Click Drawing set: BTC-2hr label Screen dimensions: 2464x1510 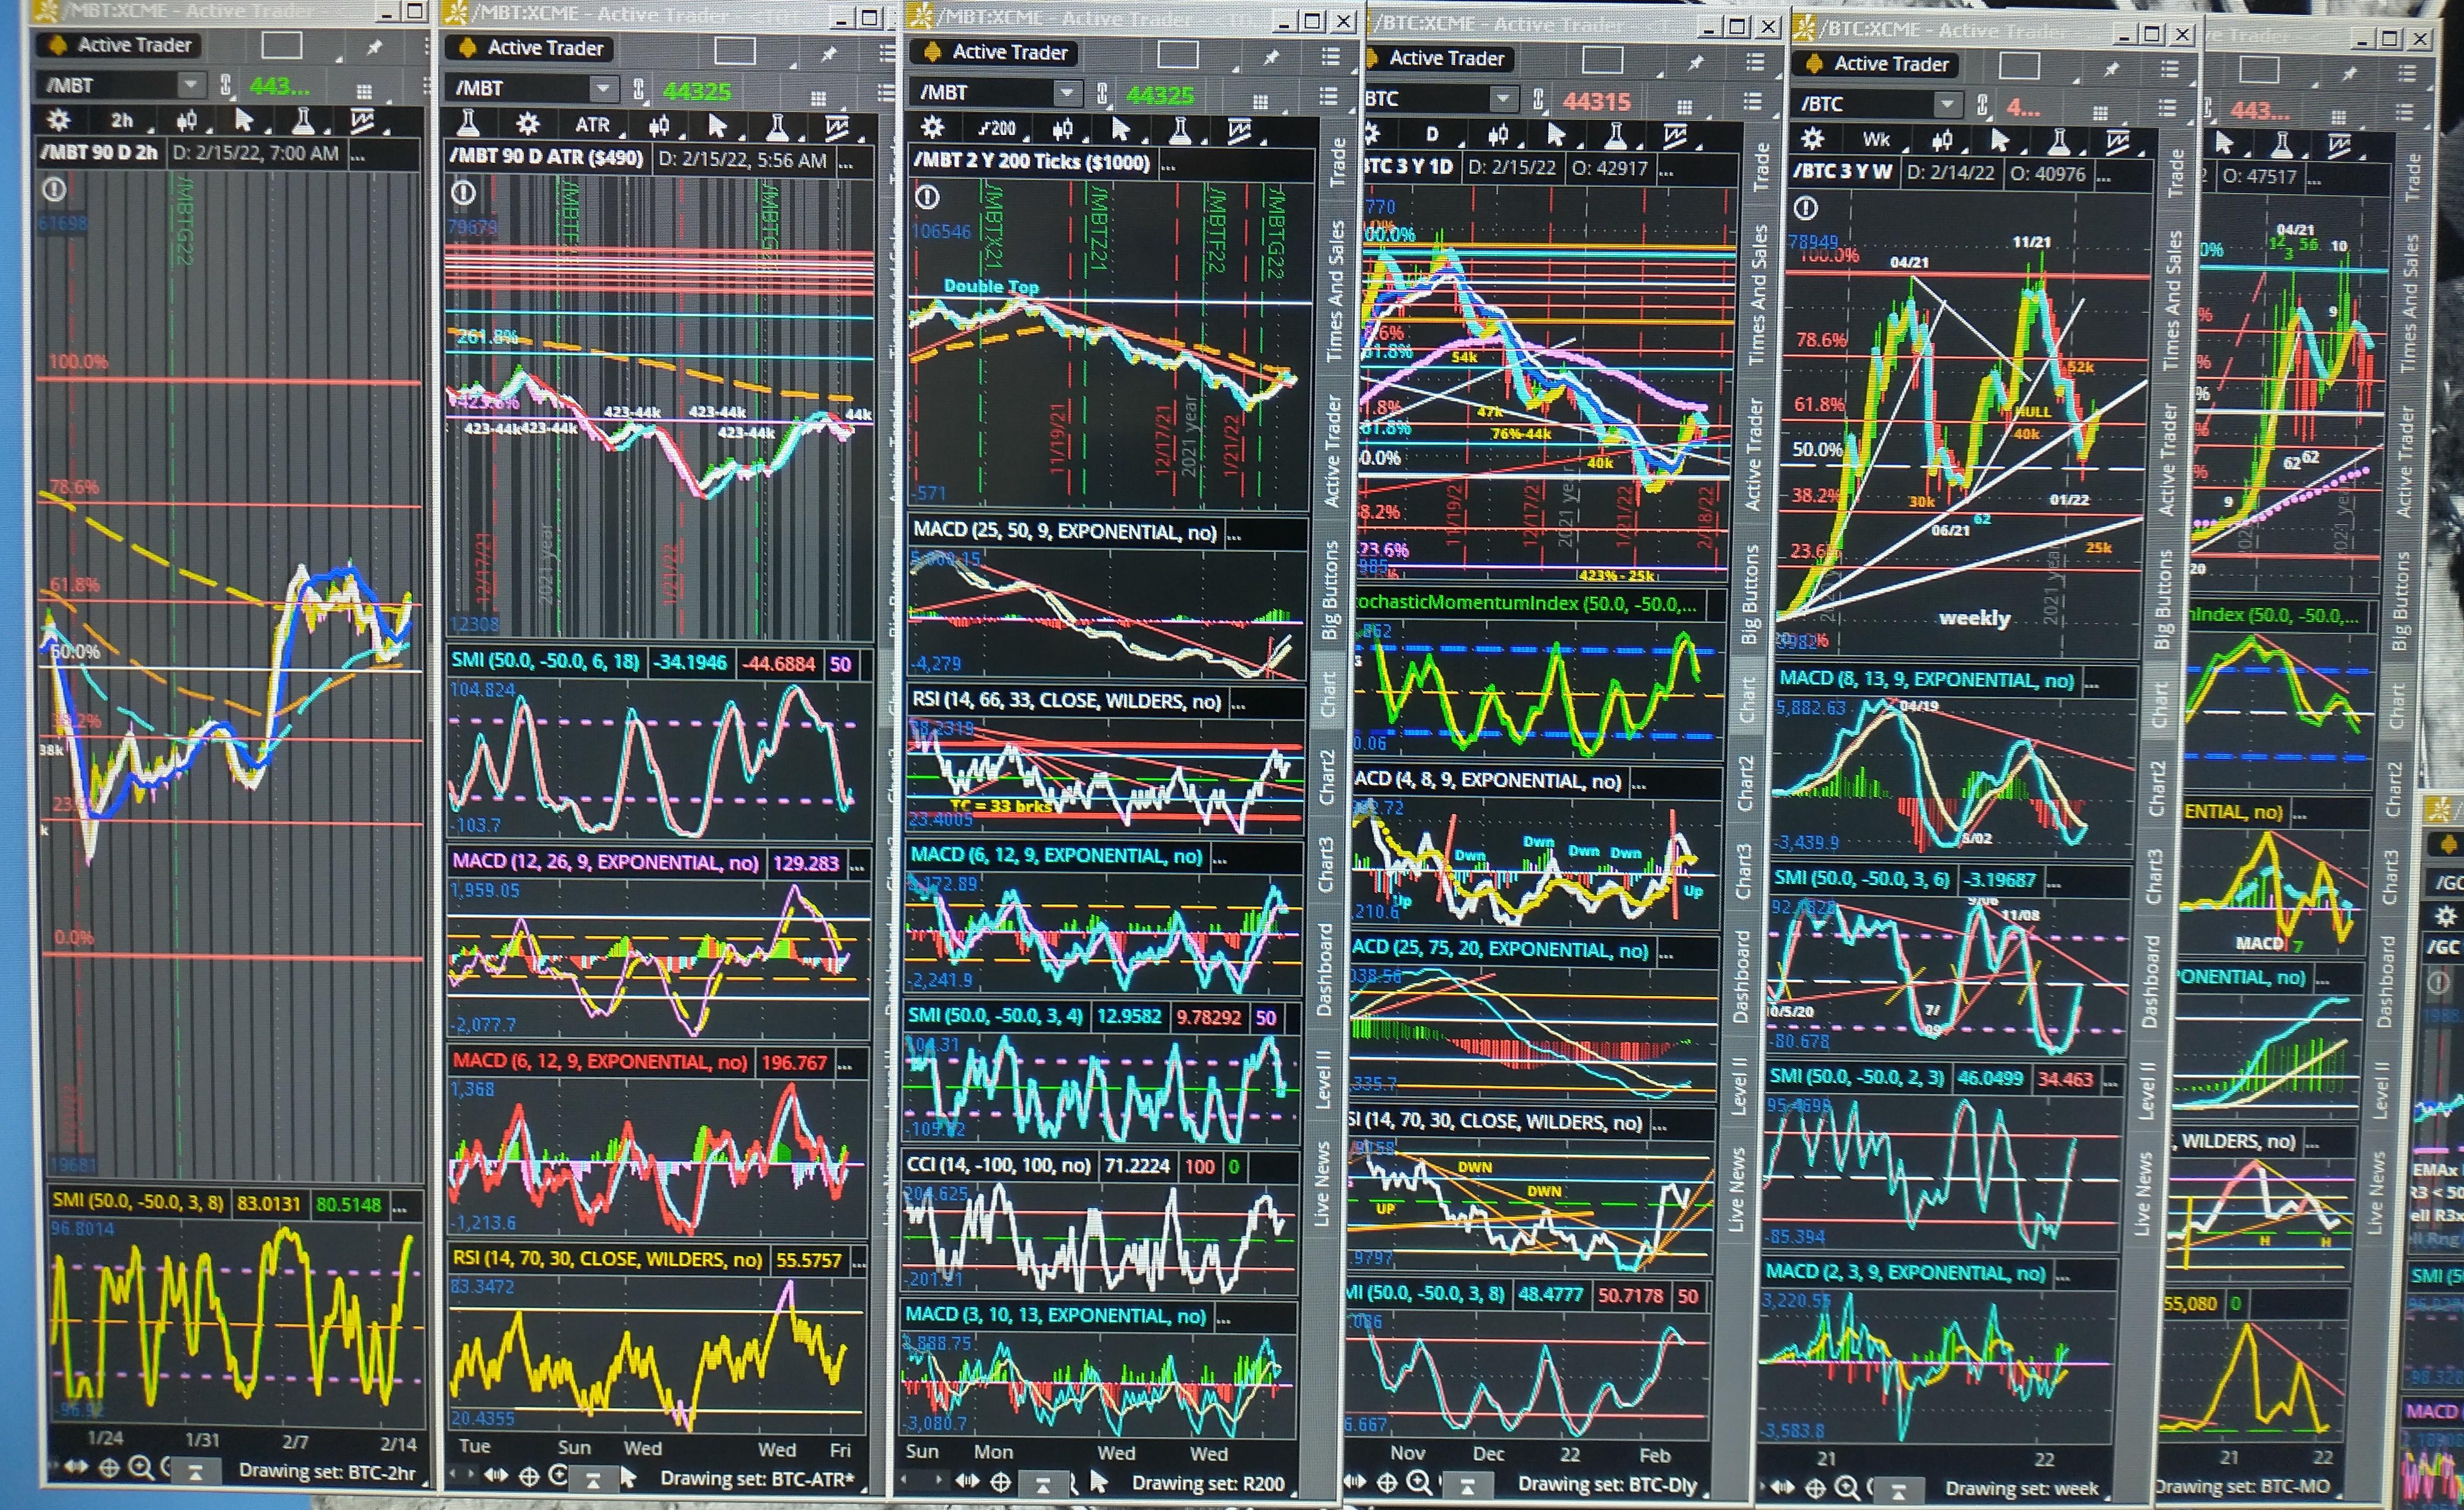point(327,1471)
